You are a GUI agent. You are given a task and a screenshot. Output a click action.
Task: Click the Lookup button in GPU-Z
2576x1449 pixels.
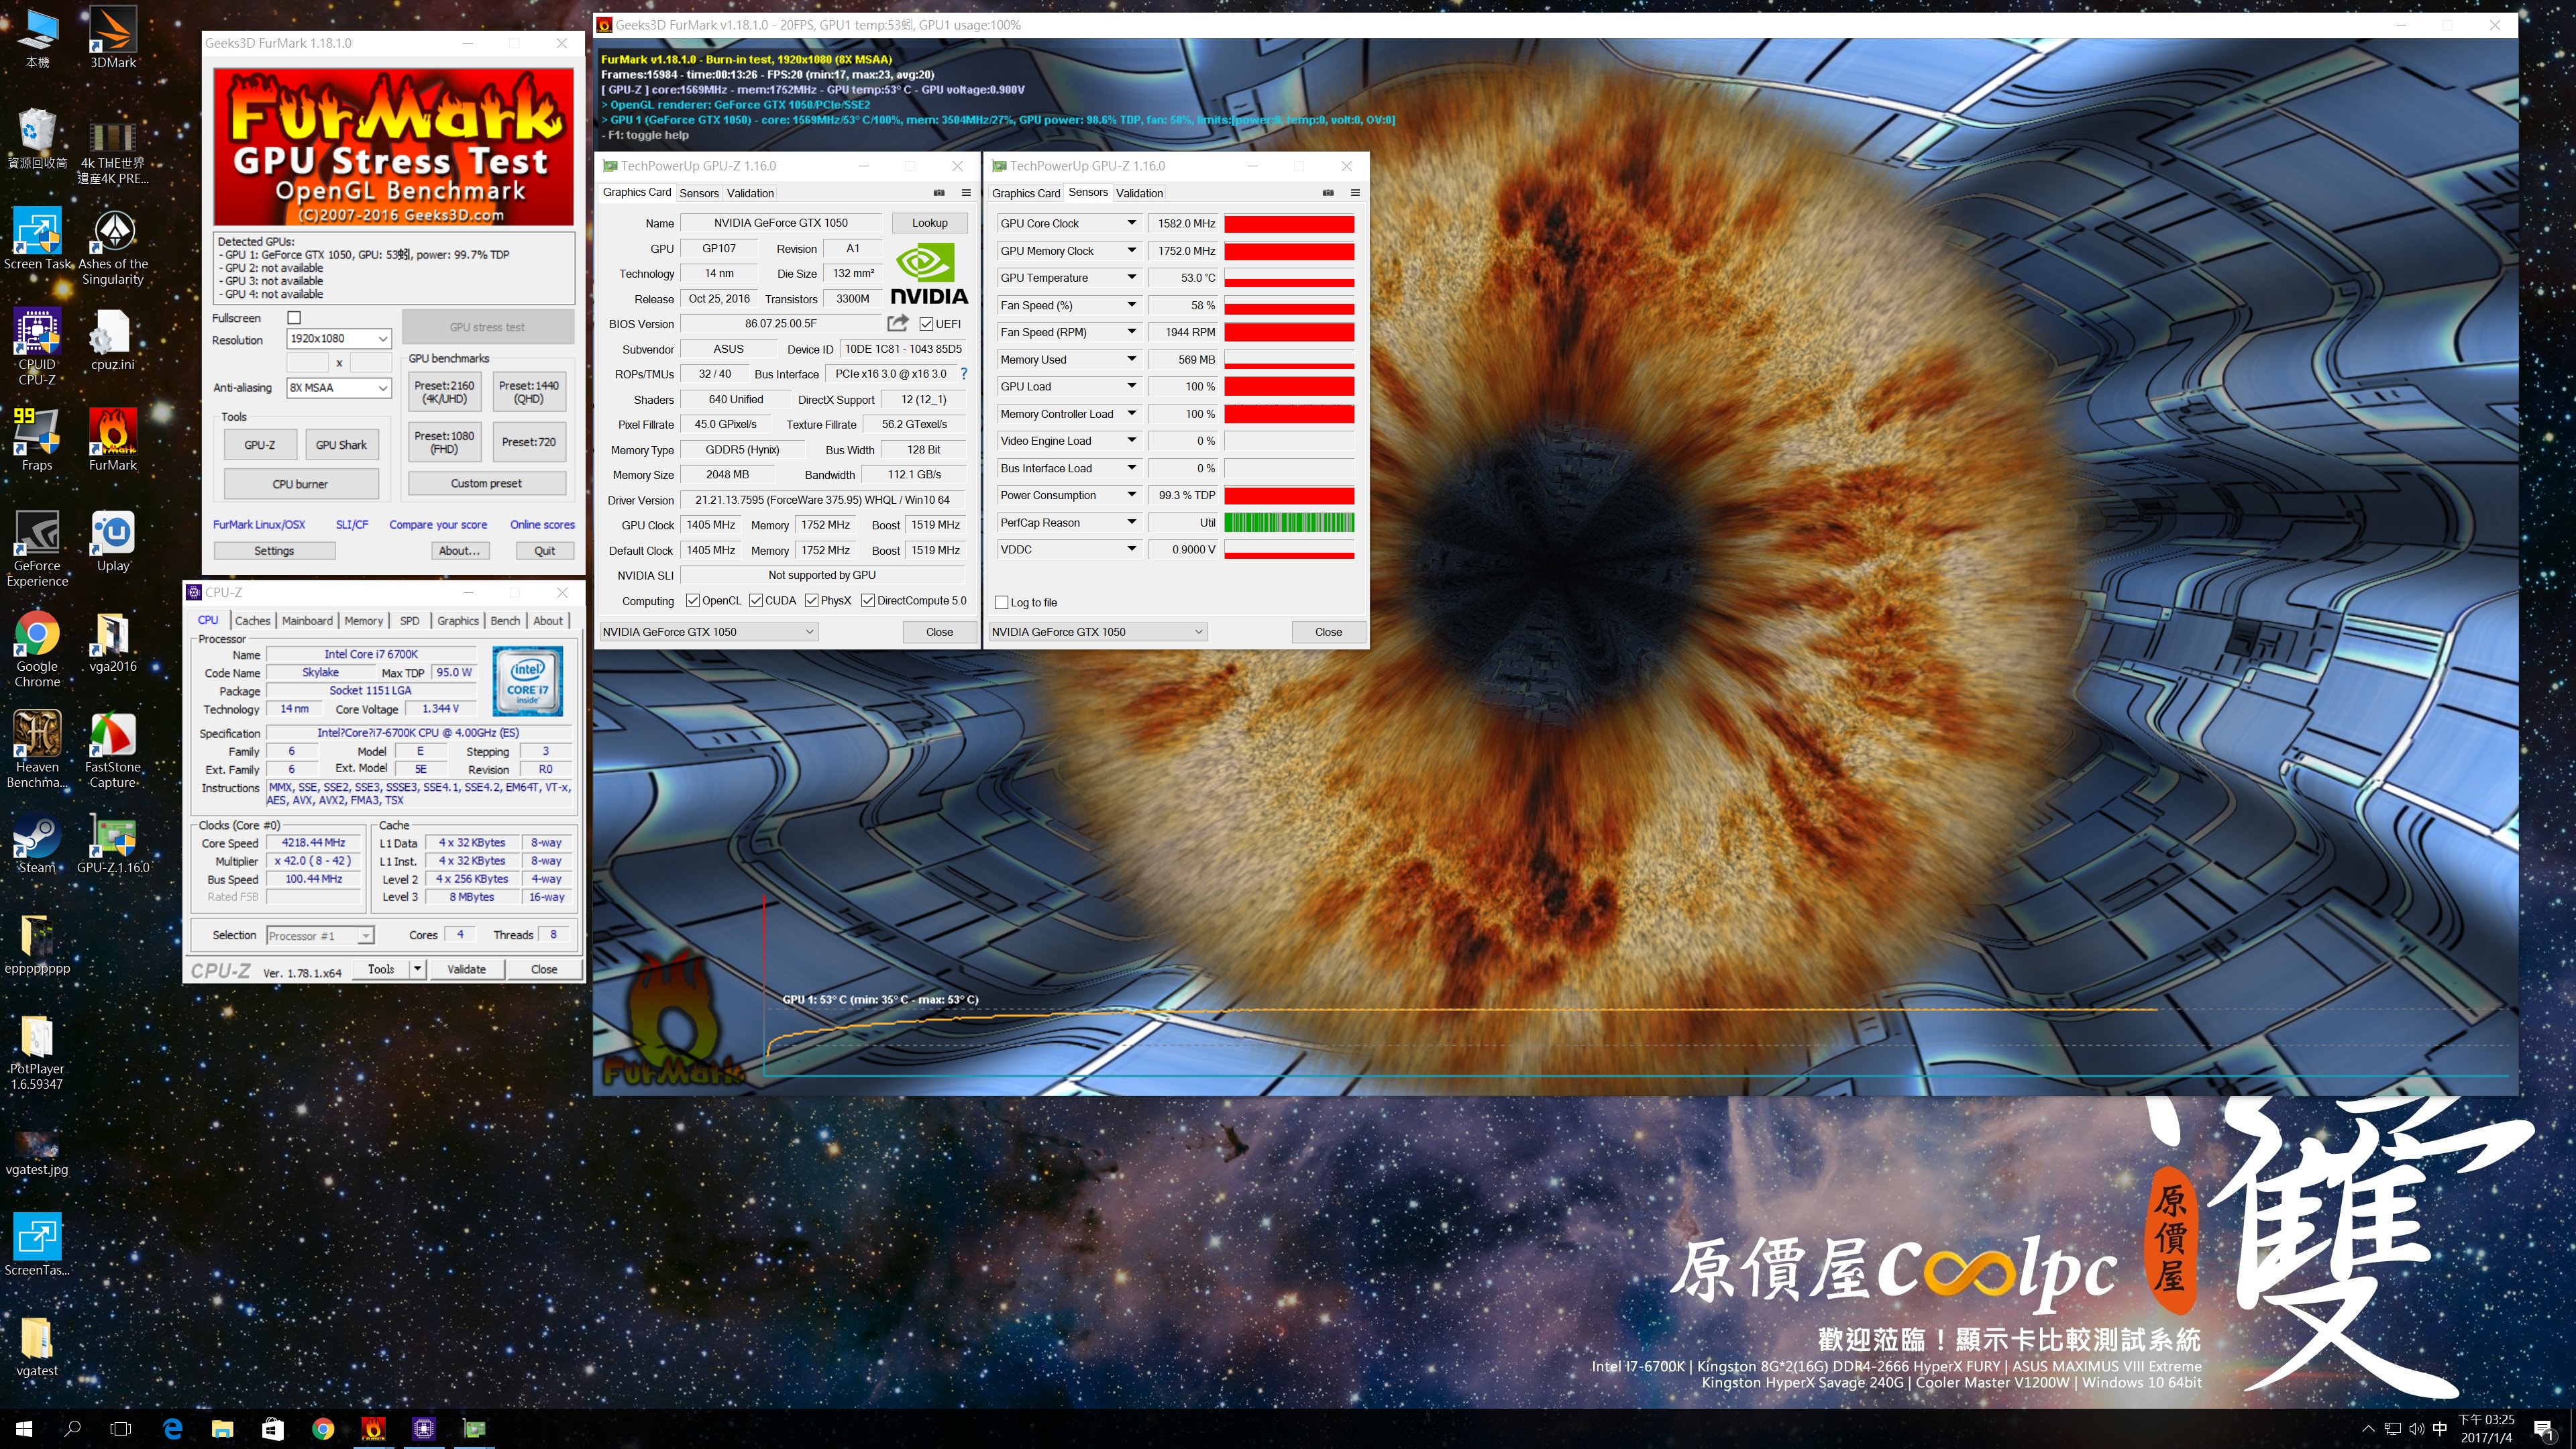point(929,223)
